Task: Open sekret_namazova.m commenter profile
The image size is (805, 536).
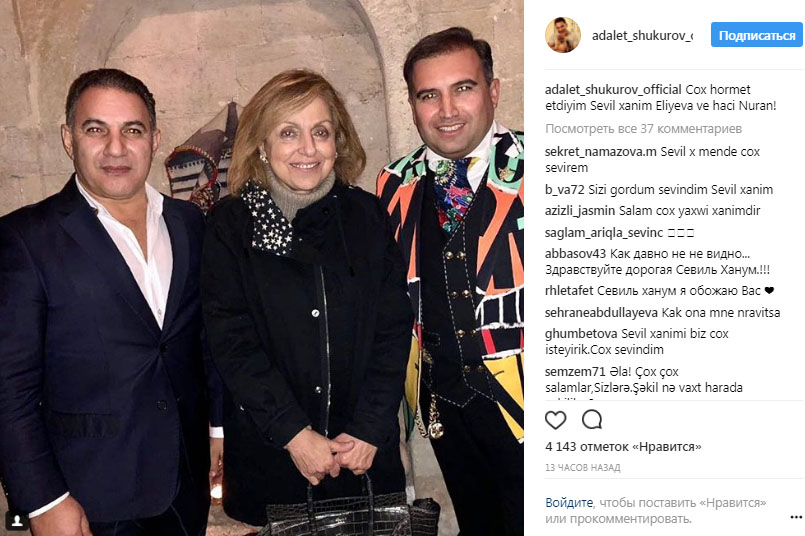Action: coord(601,151)
